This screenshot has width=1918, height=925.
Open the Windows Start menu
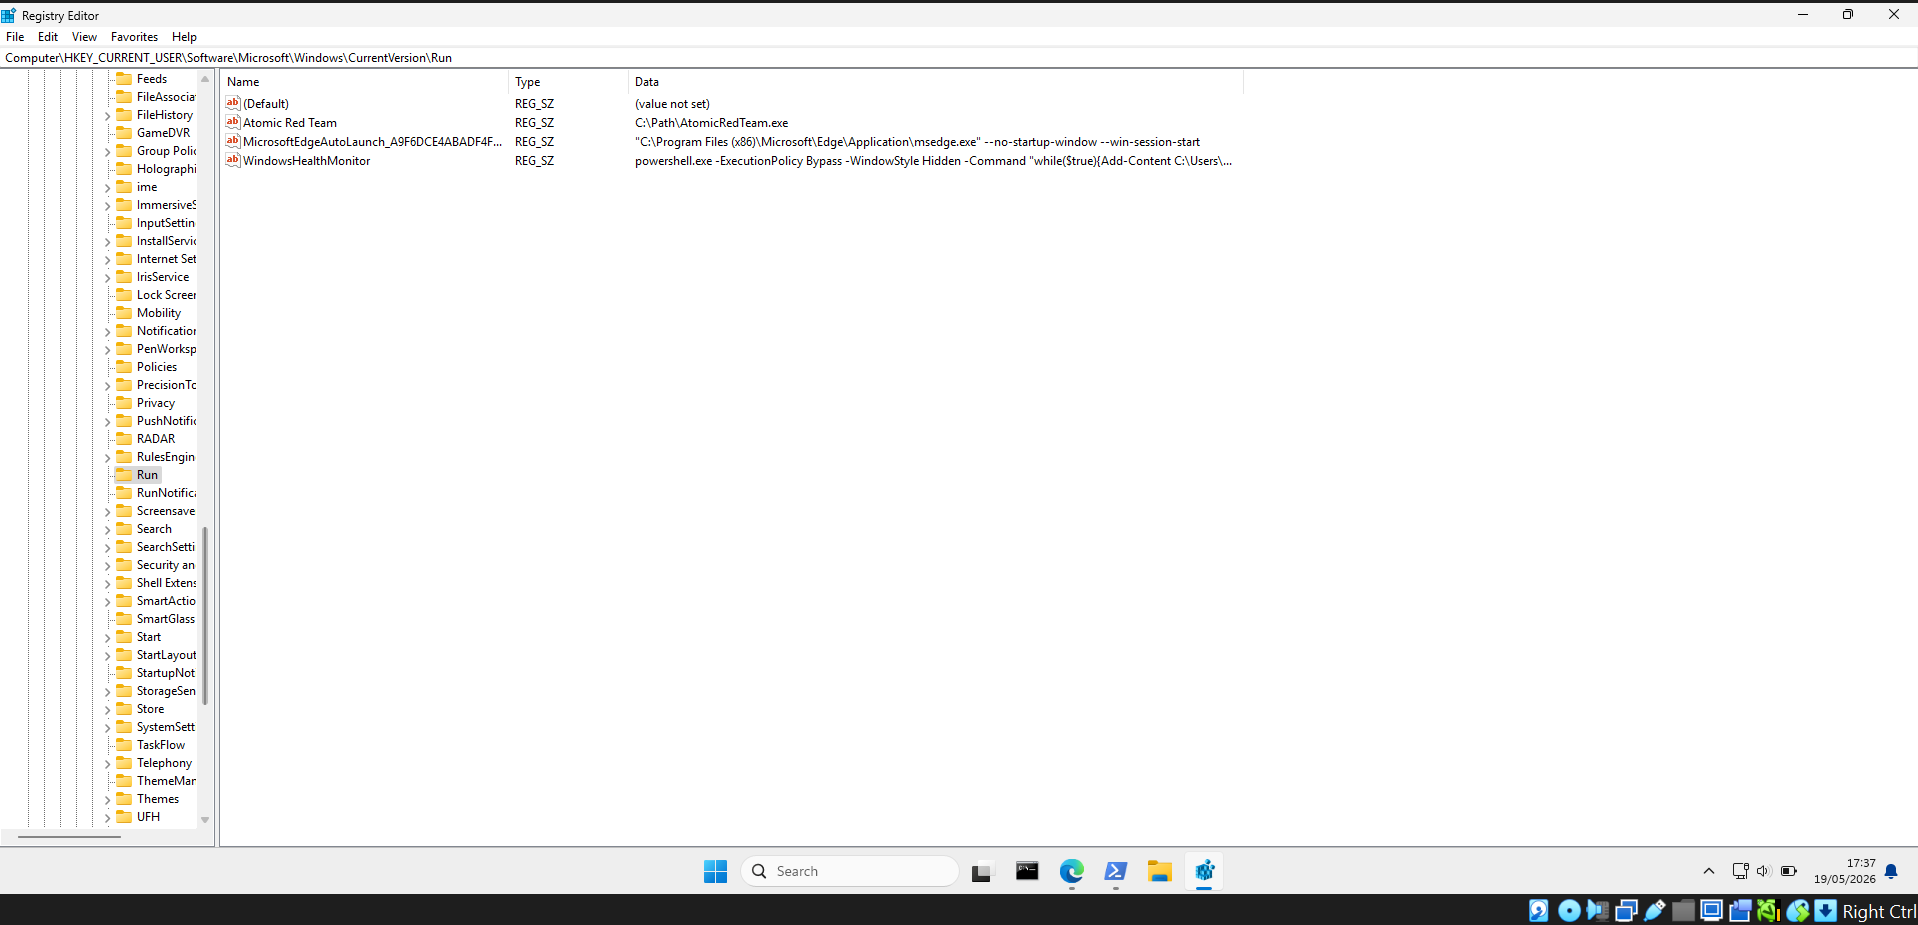coord(715,871)
